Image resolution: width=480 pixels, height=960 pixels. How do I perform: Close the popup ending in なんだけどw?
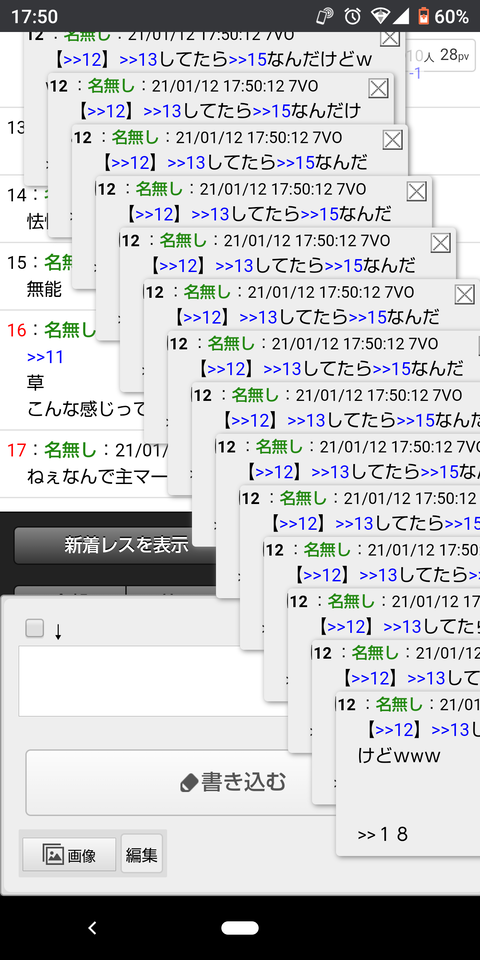coord(390,37)
